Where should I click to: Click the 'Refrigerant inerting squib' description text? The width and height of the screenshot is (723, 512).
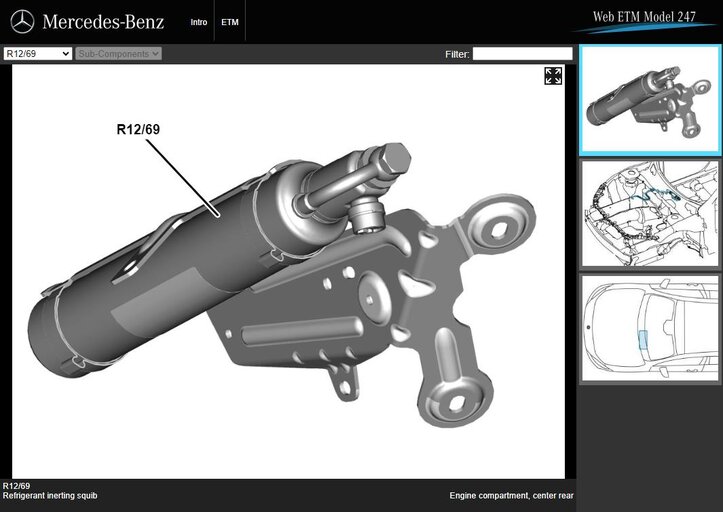click(50, 496)
